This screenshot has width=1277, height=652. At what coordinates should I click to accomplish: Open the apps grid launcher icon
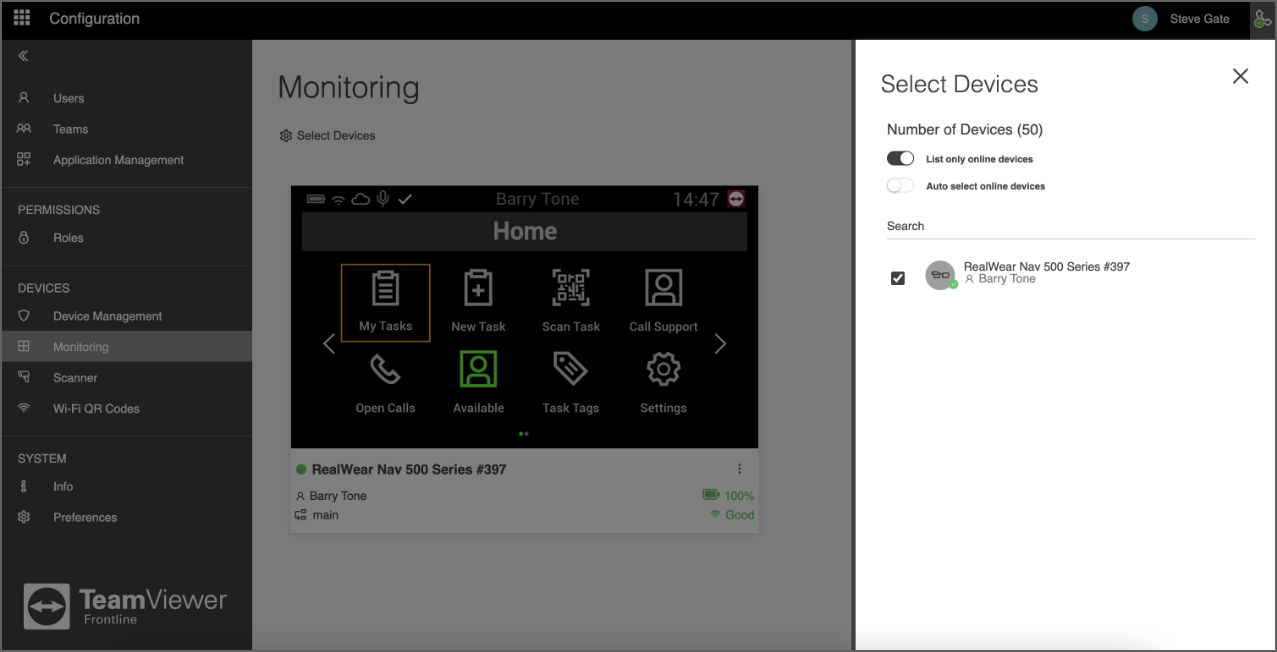point(22,18)
